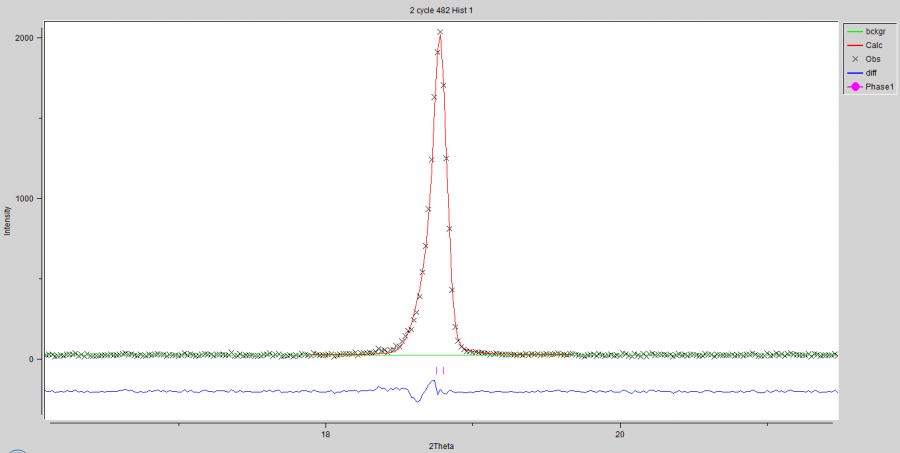Click the blue diff line sample in legend
Viewport: 900px width, 453px height.
855,73
